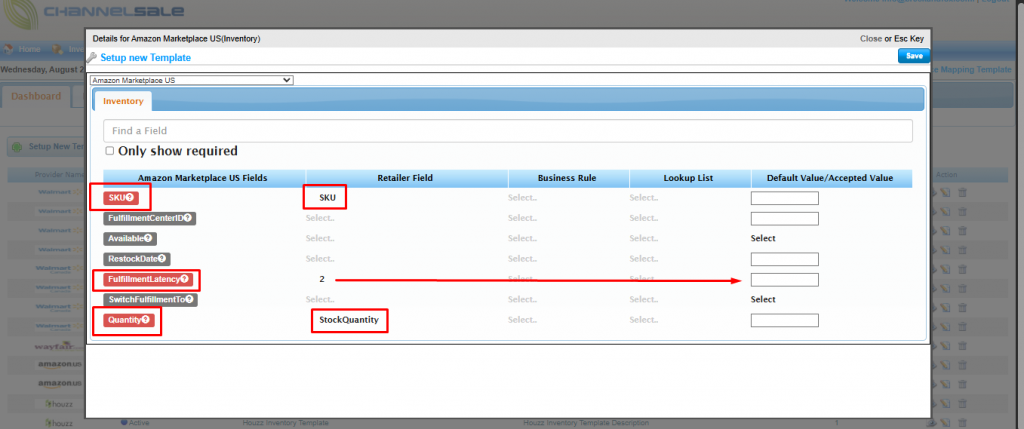Image resolution: width=1024 pixels, height=429 pixels.
Task: Click the Find a Field search box
Action: click(507, 131)
